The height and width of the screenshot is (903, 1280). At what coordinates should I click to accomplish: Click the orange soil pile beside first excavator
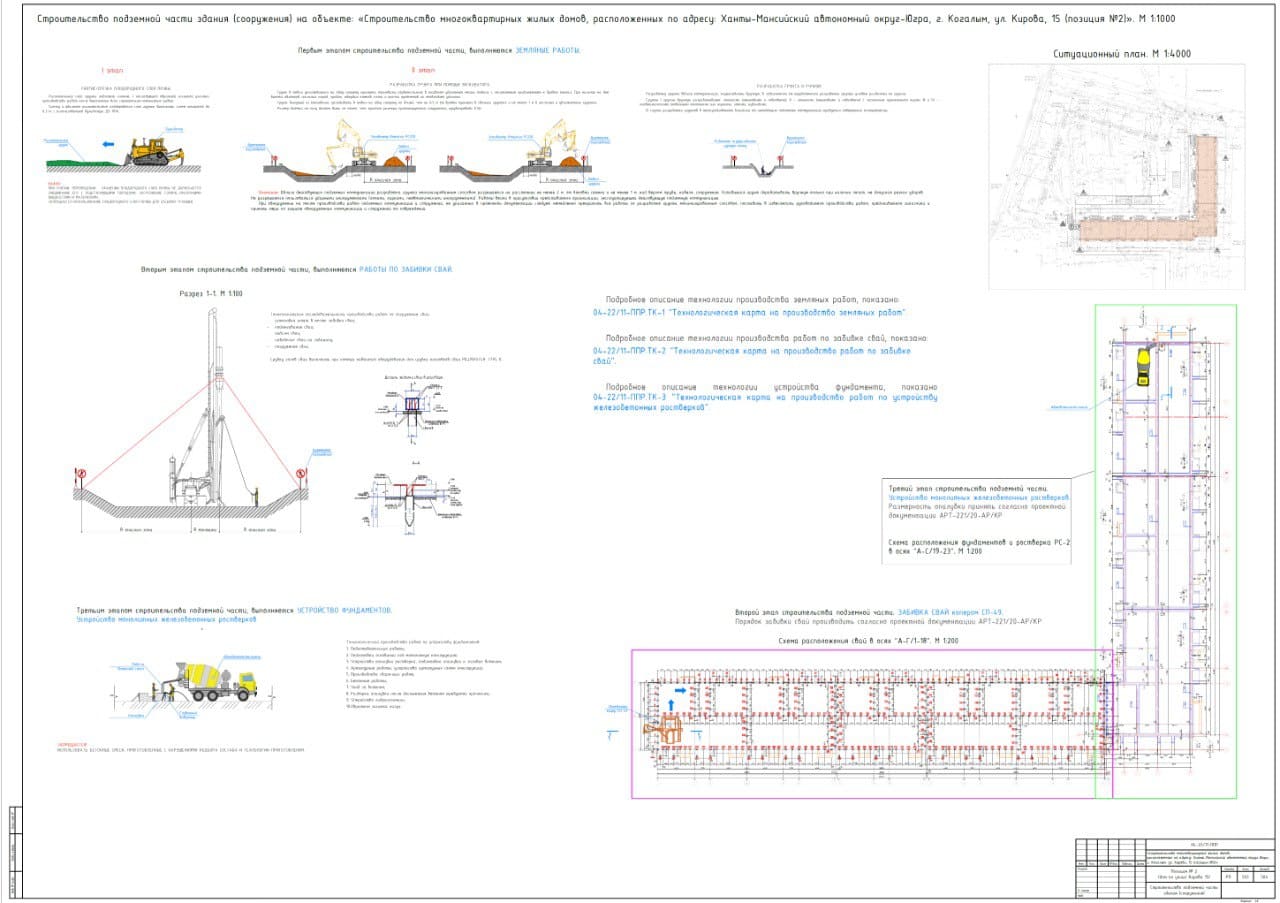click(395, 160)
